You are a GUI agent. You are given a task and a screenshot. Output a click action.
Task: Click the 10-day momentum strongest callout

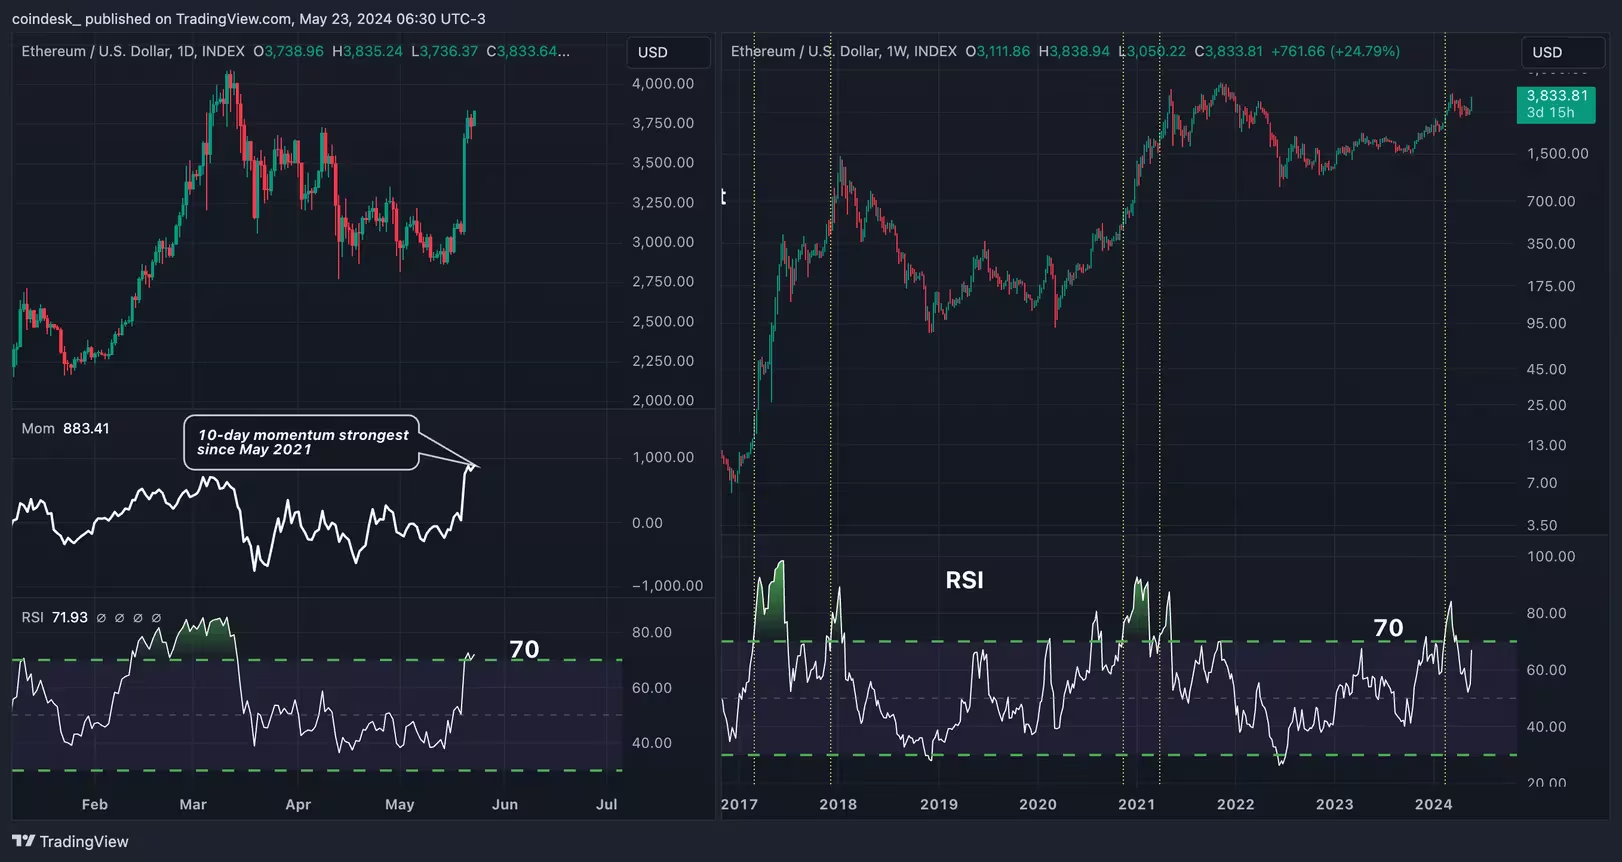pos(302,442)
